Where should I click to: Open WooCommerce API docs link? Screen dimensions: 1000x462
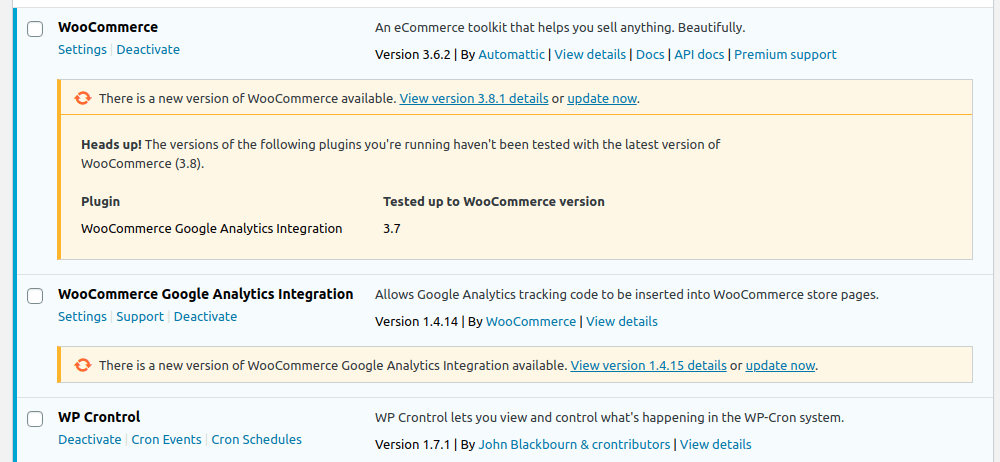coord(699,55)
